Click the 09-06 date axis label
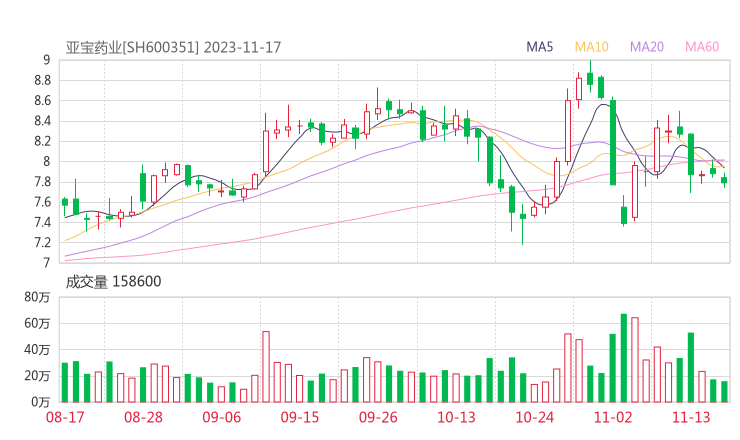This screenshot has width=740, height=440. coord(221,417)
